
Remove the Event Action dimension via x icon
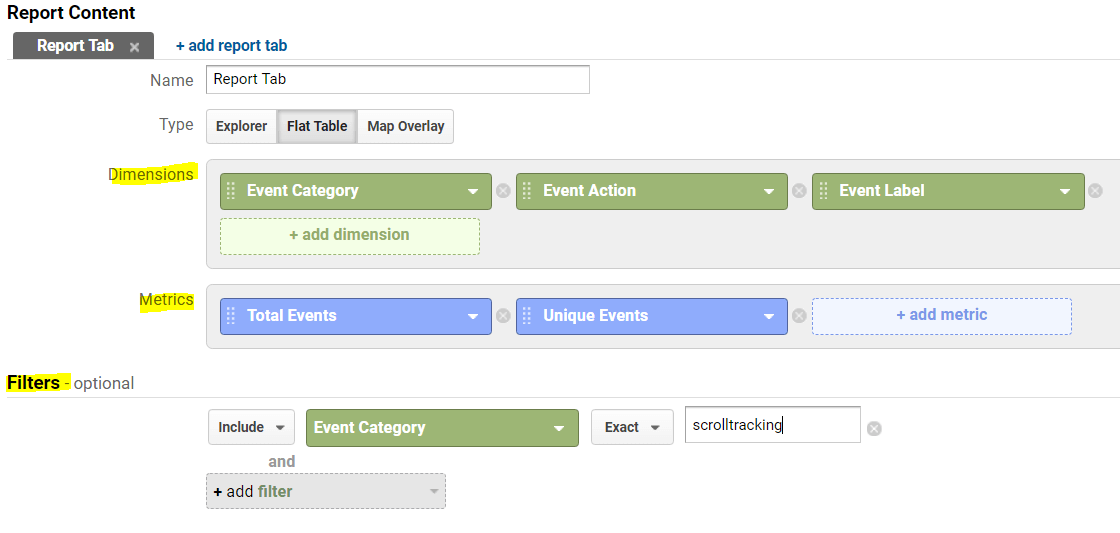pos(799,191)
